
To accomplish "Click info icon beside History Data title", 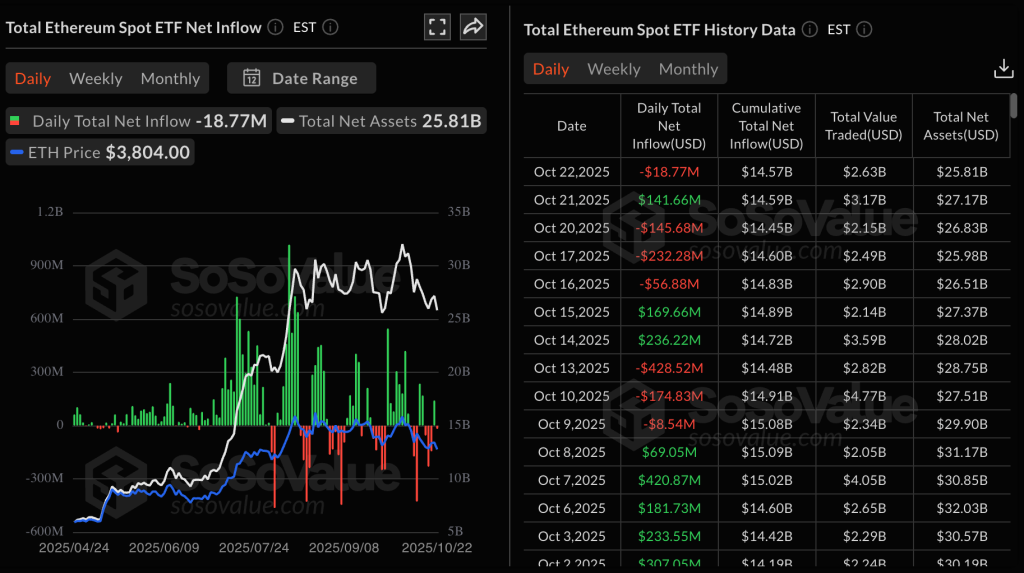I will coord(810,30).
